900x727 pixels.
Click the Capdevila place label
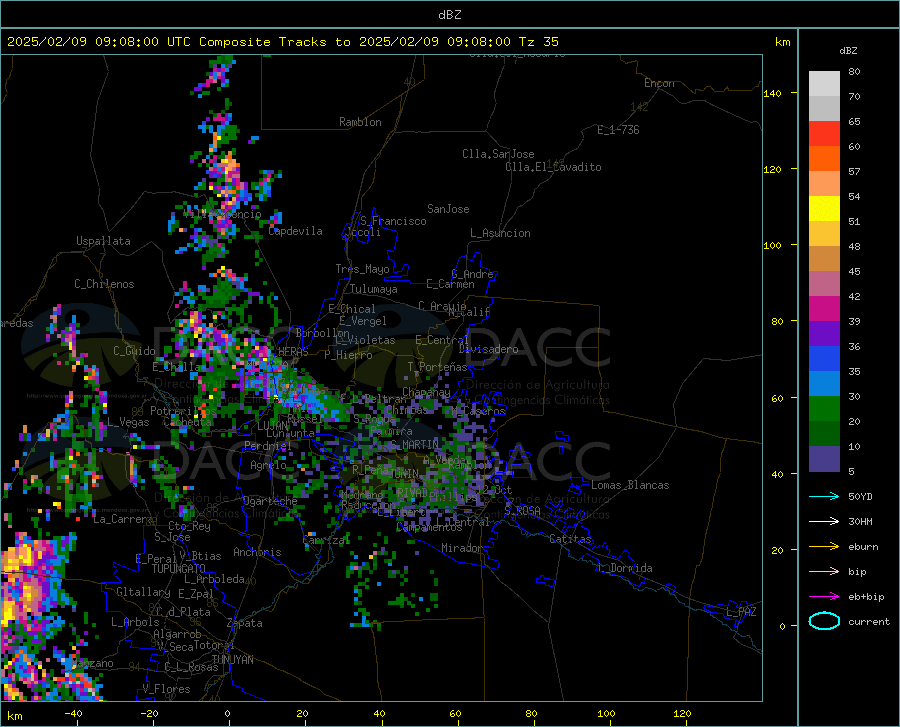click(x=295, y=231)
